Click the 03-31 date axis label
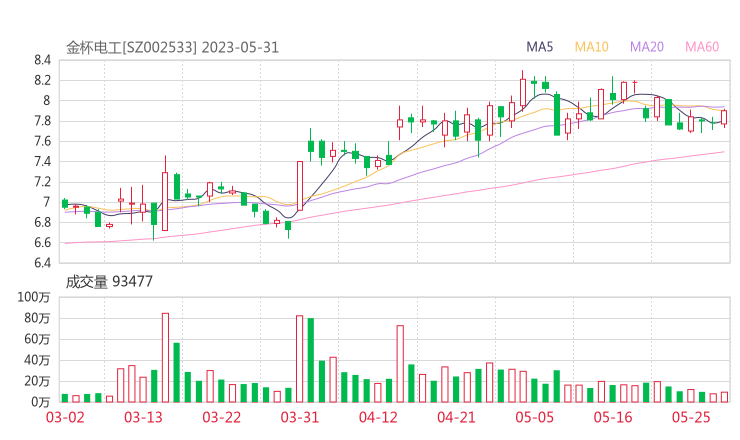Image resolution: width=740 pixels, height=440 pixels. click(300, 417)
